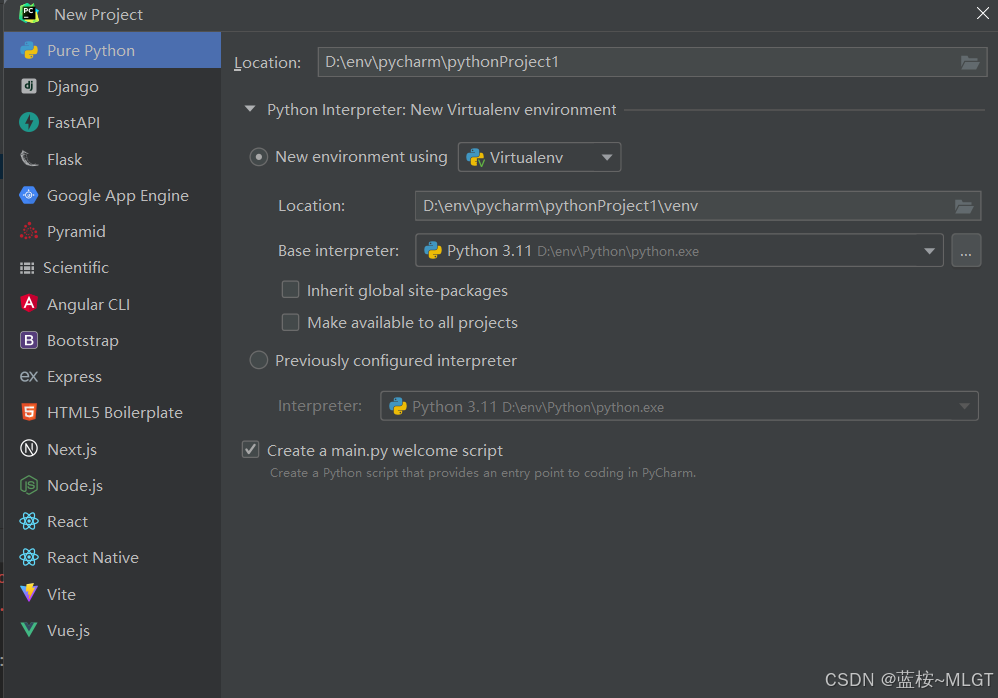998x698 pixels.
Task: Pick the Scientific project type
Action: click(112, 268)
